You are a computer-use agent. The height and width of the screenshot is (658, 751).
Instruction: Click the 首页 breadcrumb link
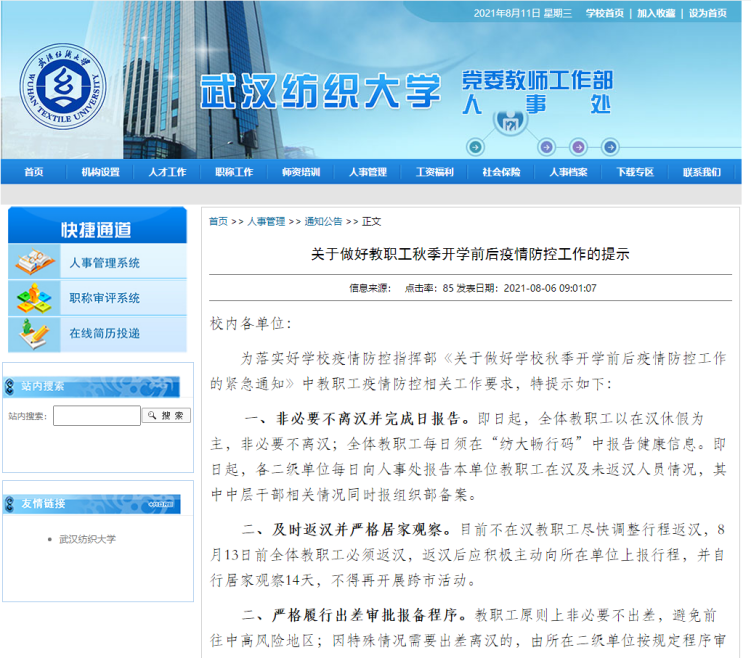coord(218,221)
